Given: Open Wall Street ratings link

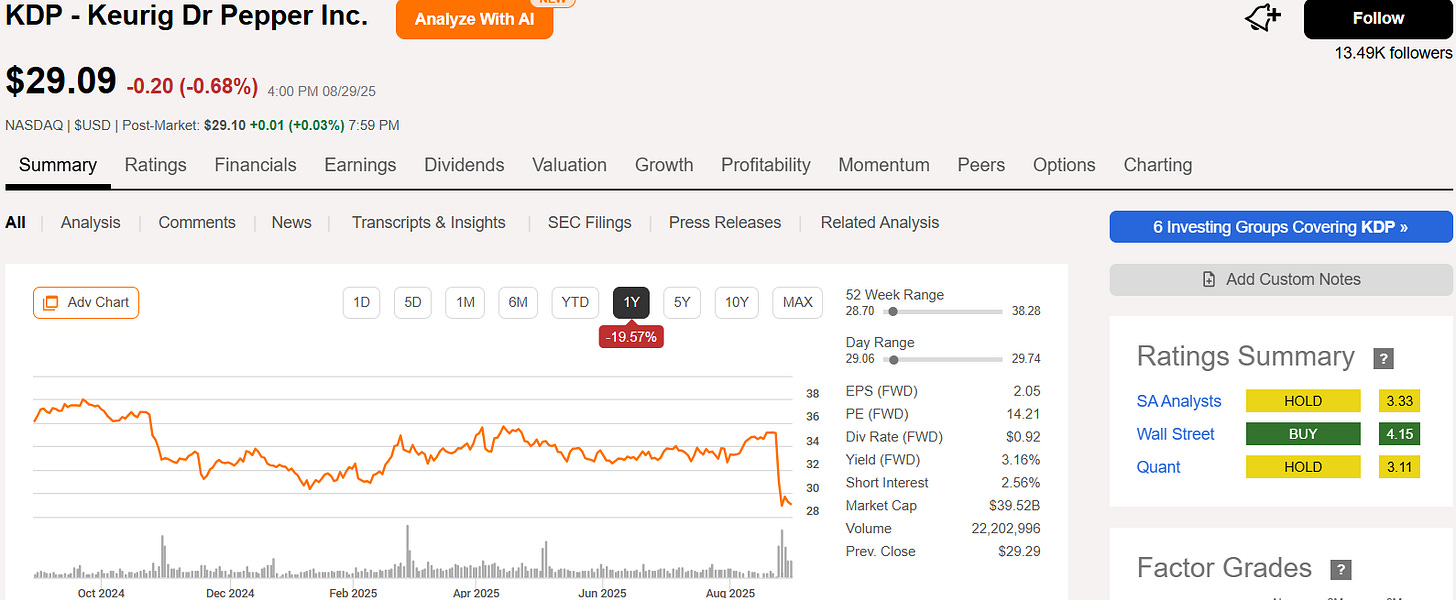Looking at the screenshot, I should point(1176,434).
